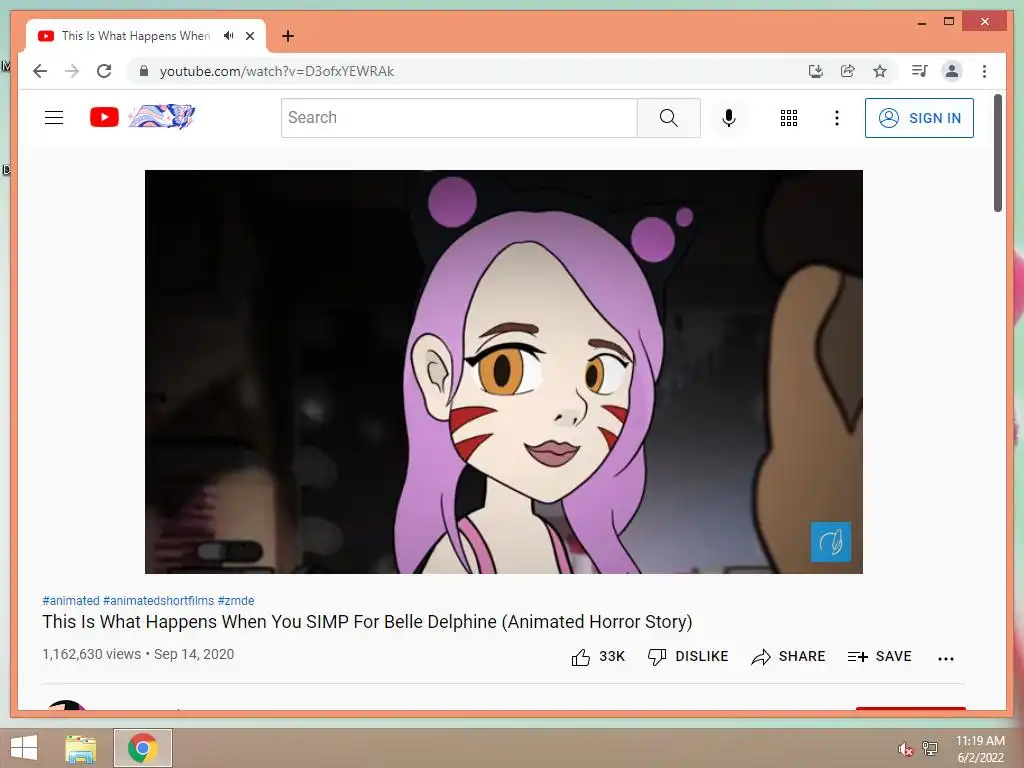
Task: Open the #animatedshortfilms hashtag link
Action: point(159,601)
